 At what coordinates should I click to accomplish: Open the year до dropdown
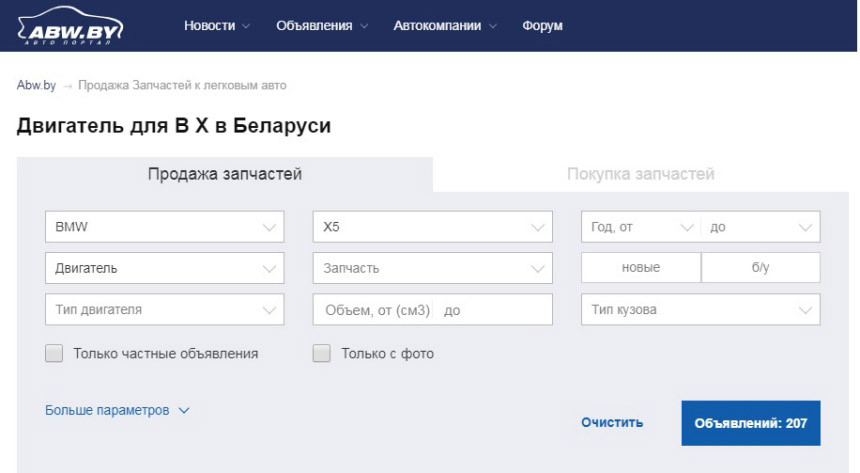[760, 227]
